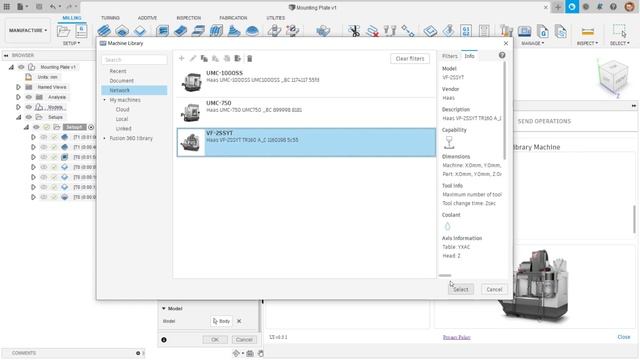The image size is (640, 360).
Task: Open the user profile avatar
Action: click(629, 7)
